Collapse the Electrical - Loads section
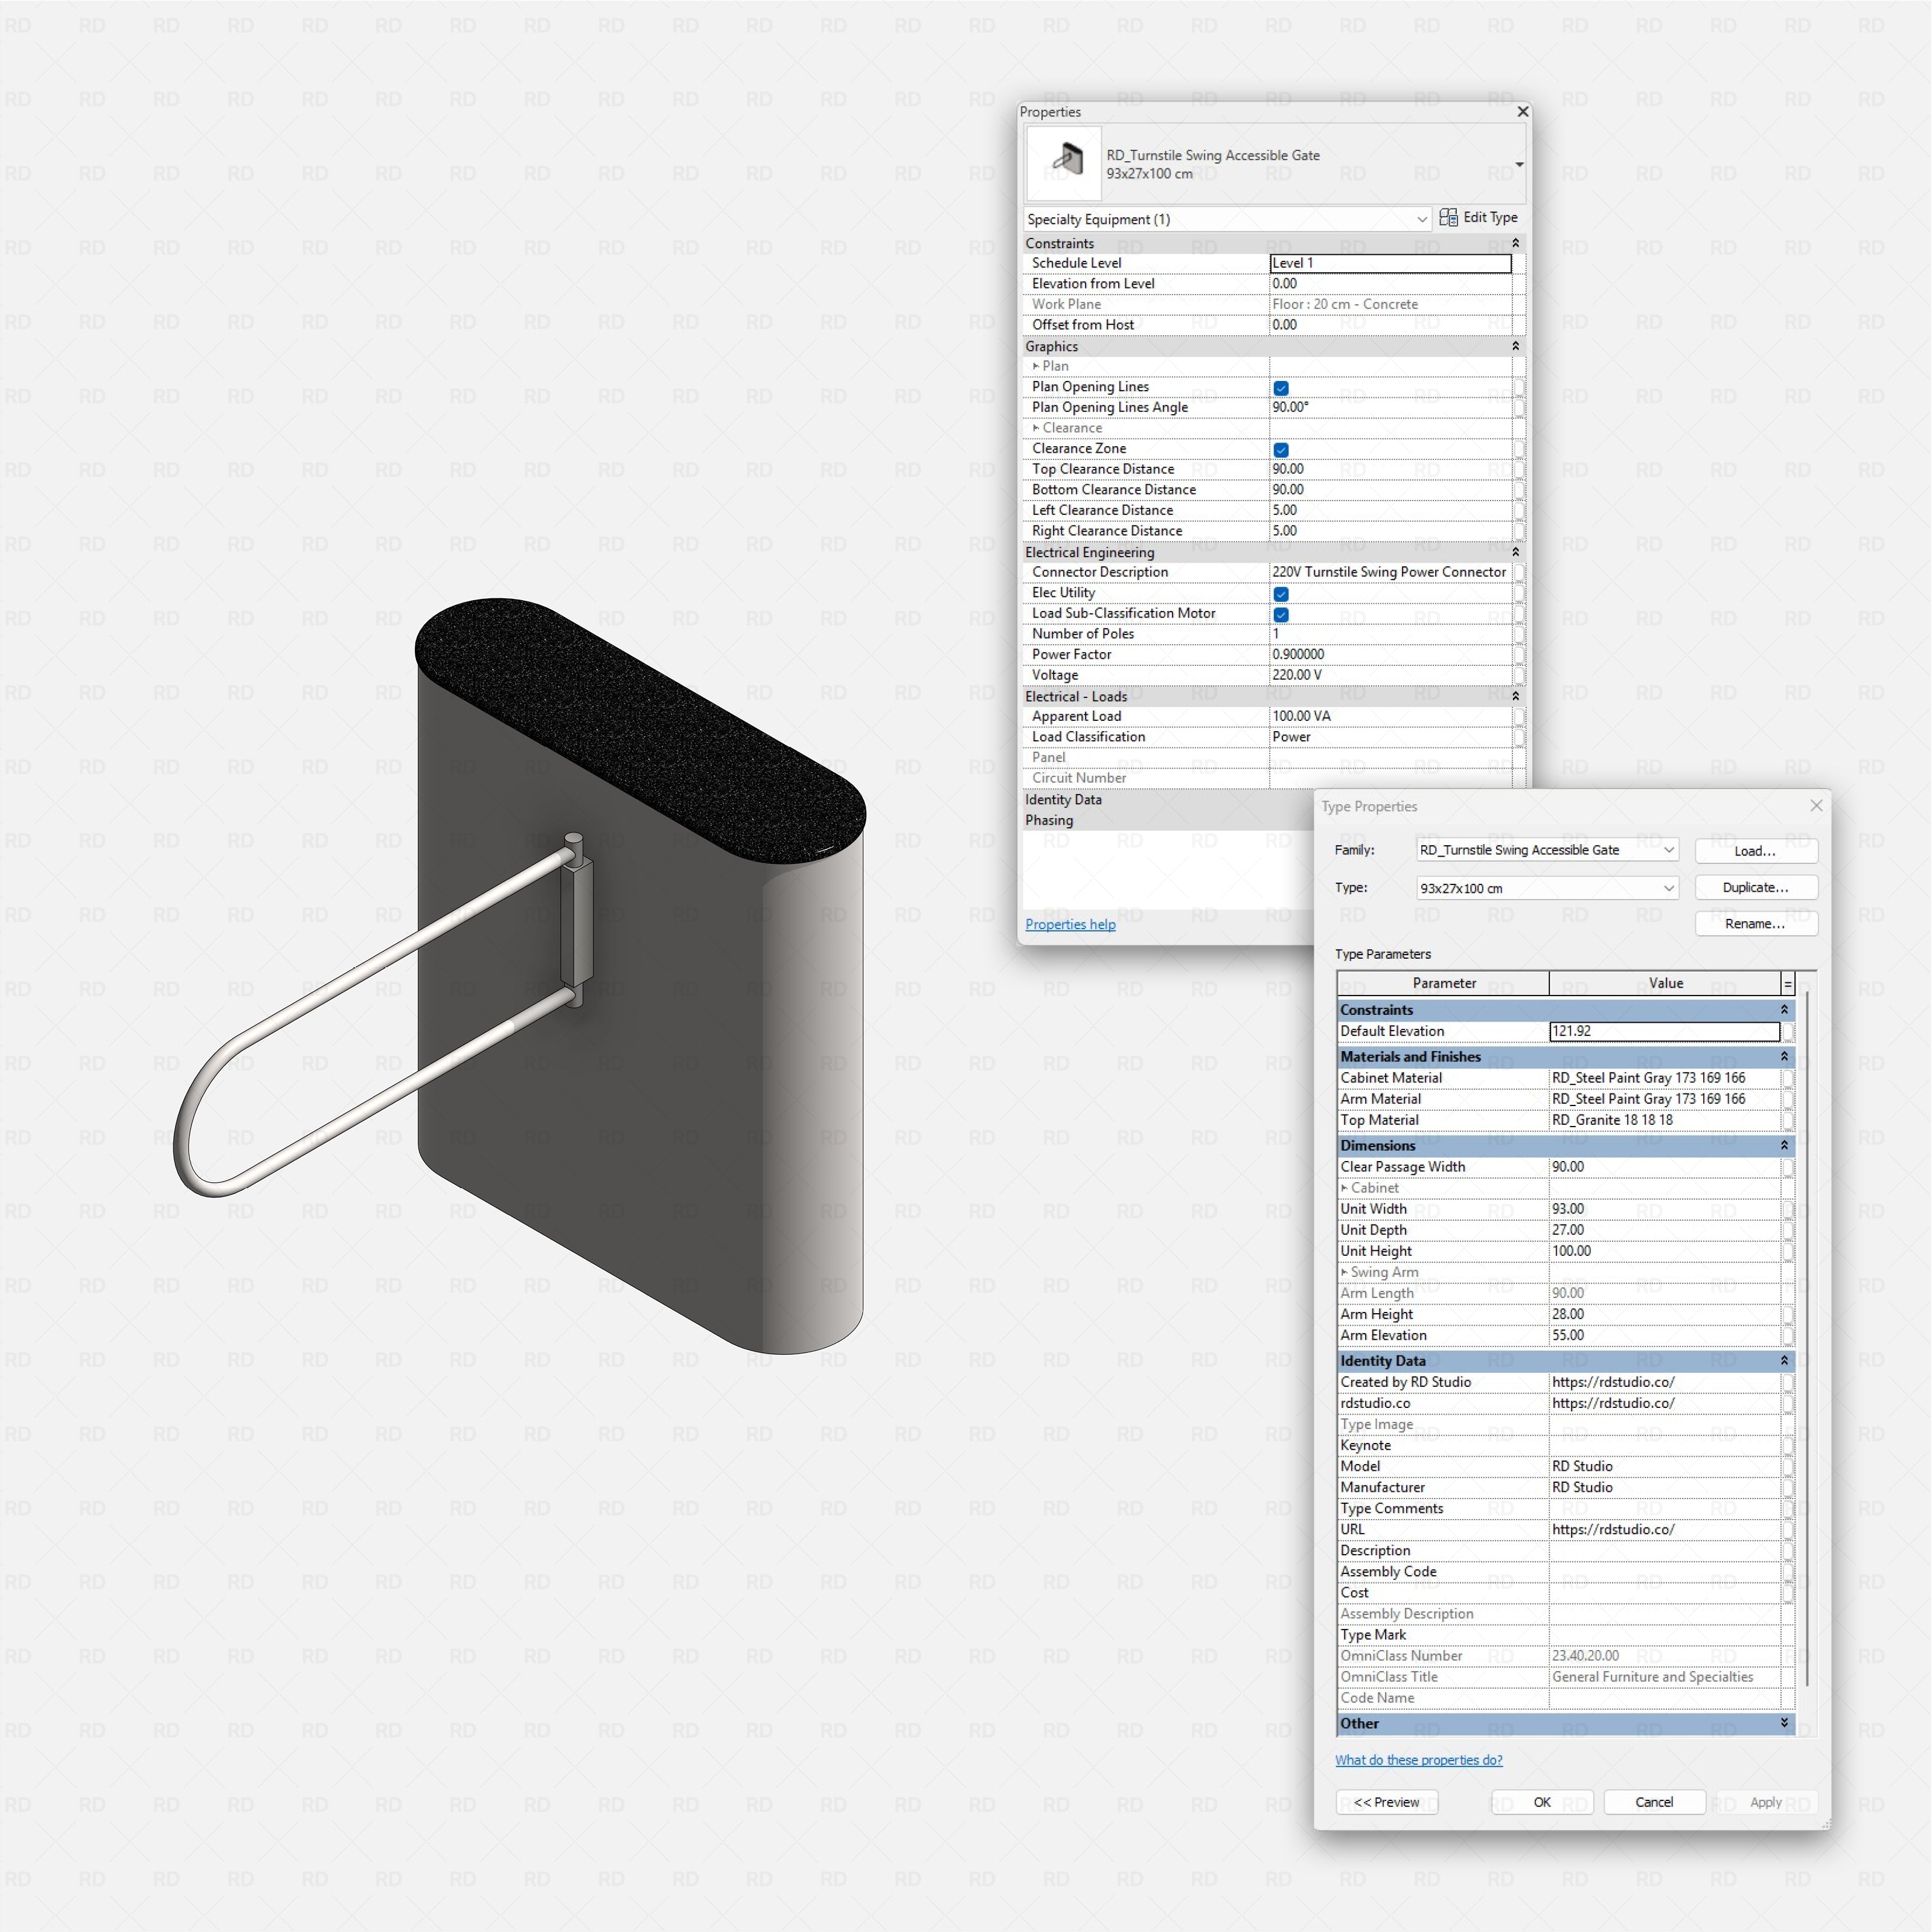This screenshot has height=1932, width=1932. pyautogui.click(x=1515, y=696)
